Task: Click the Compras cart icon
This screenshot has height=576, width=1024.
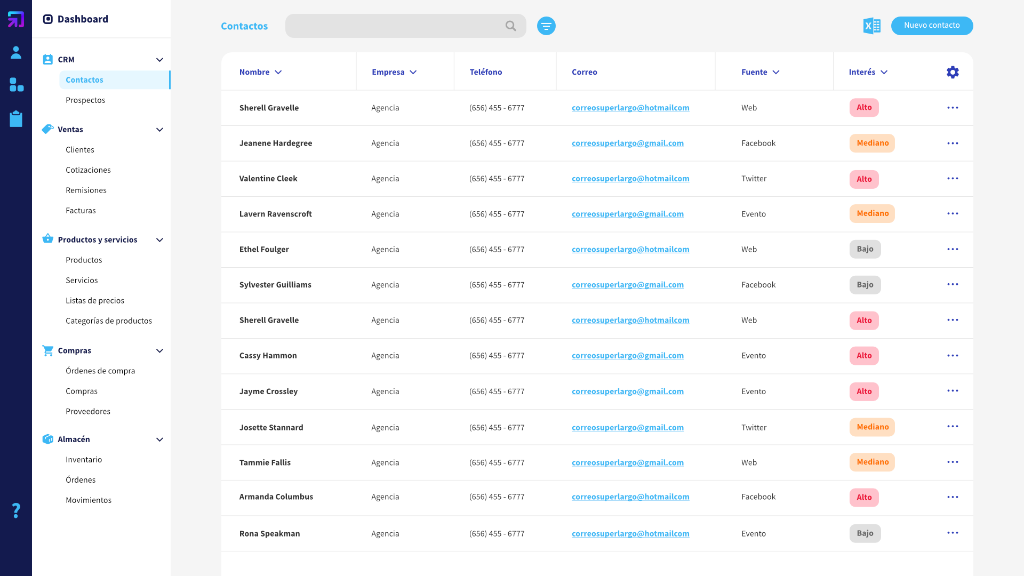Action: click(x=48, y=350)
